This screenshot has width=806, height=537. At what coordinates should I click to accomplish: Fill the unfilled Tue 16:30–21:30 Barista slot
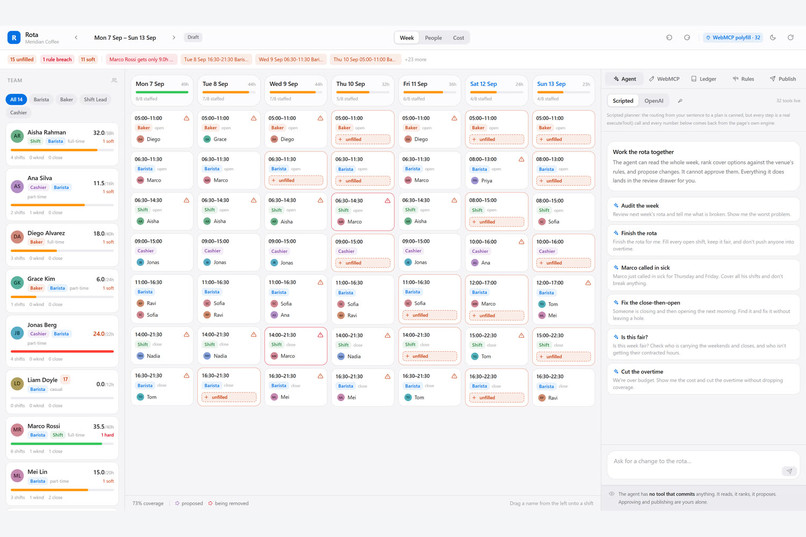tap(229, 397)
